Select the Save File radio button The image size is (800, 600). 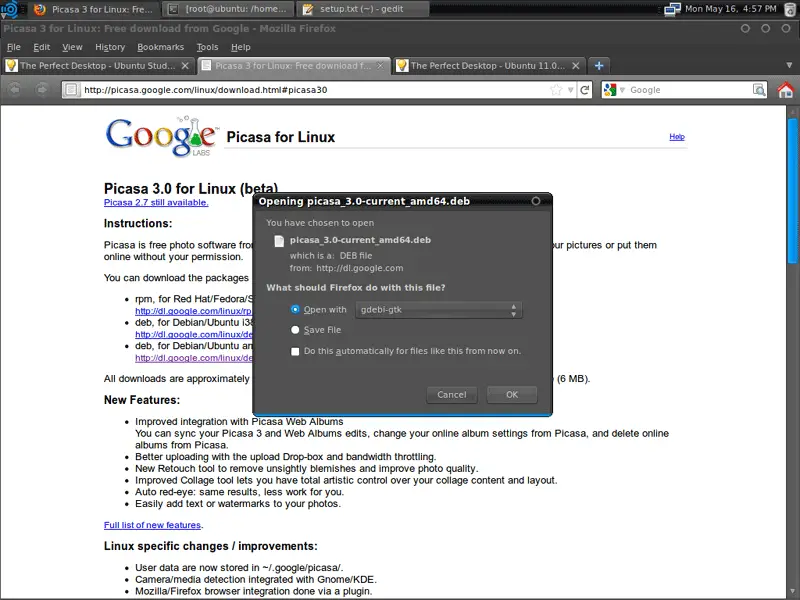click(x=295, y=330)
